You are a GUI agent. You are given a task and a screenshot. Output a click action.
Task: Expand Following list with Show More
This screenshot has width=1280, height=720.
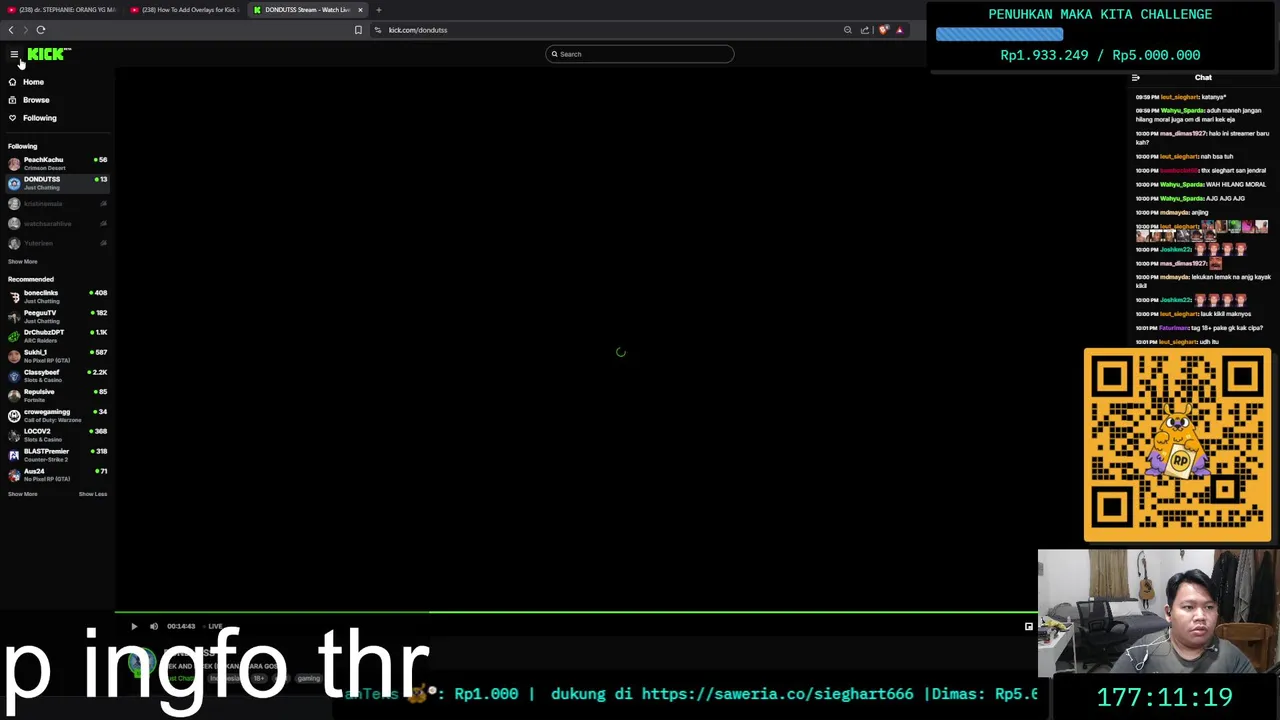pos(23,262)
